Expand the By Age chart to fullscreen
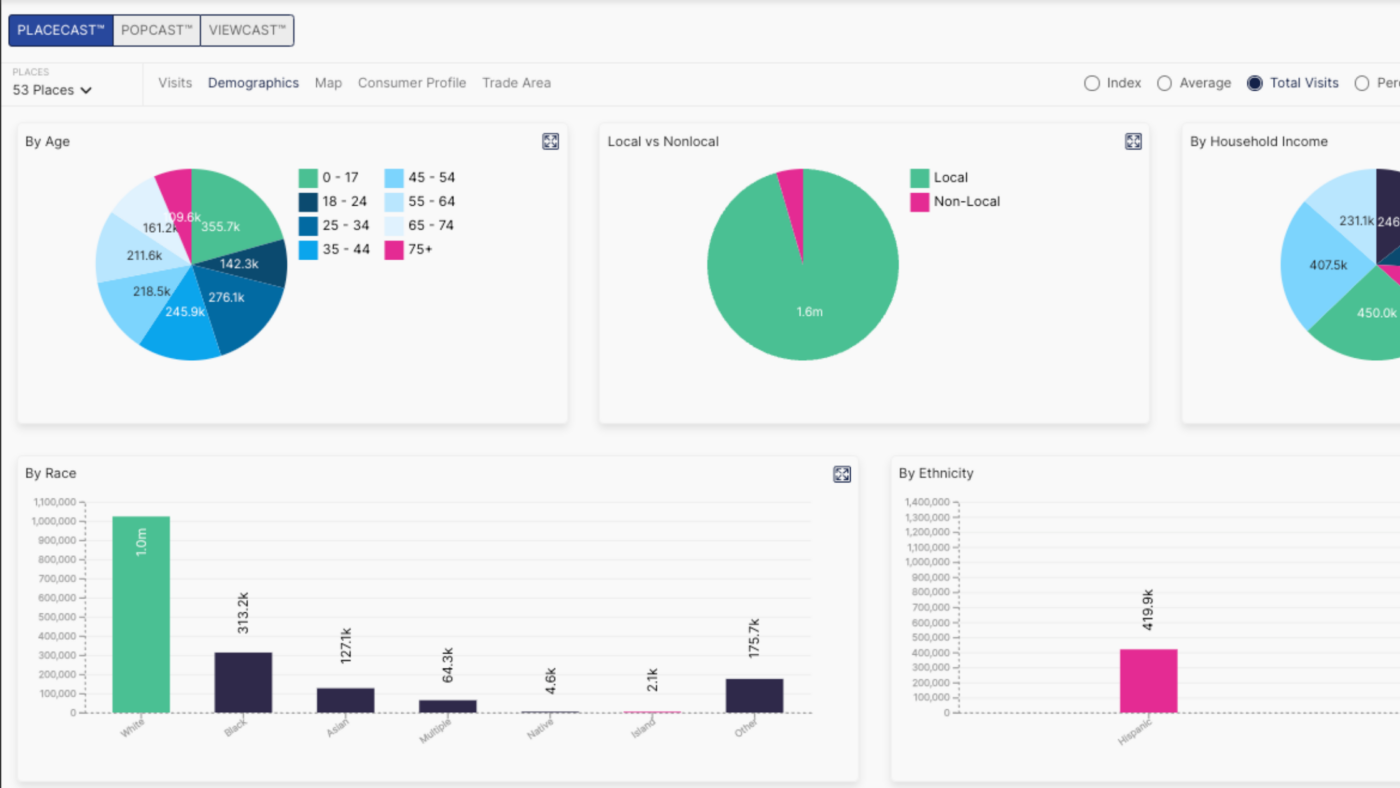Image resolution: width=1400 pixels, height=788 pixels. tap(550, 142)
